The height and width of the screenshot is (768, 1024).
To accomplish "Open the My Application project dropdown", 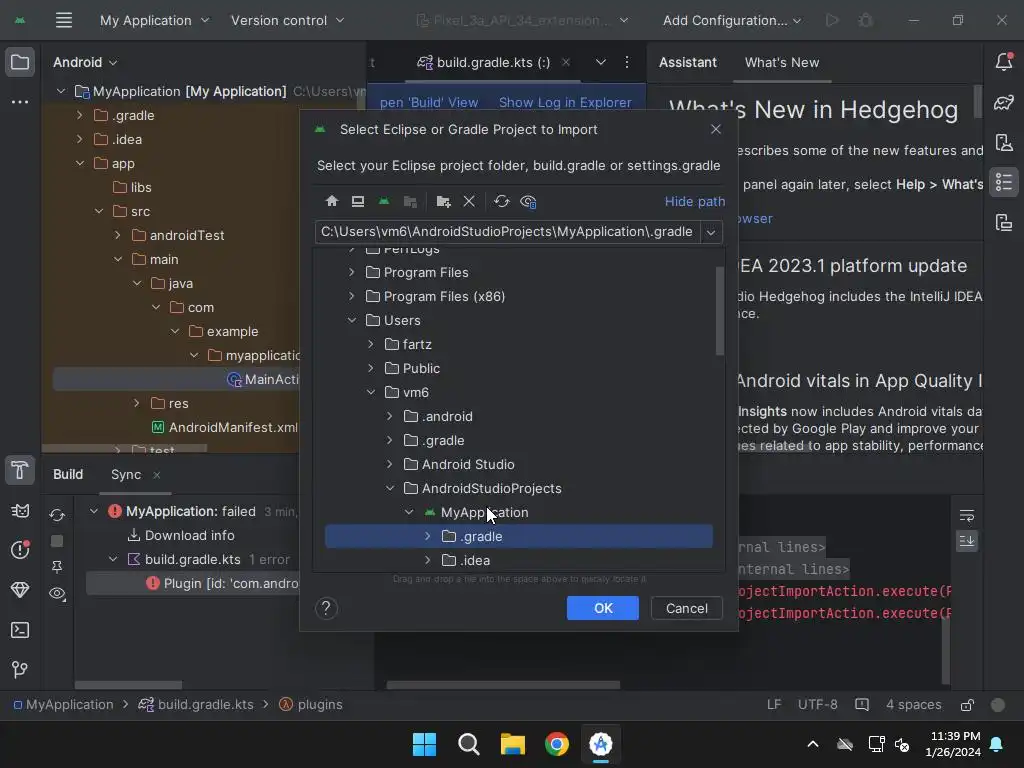I will 154,20.
